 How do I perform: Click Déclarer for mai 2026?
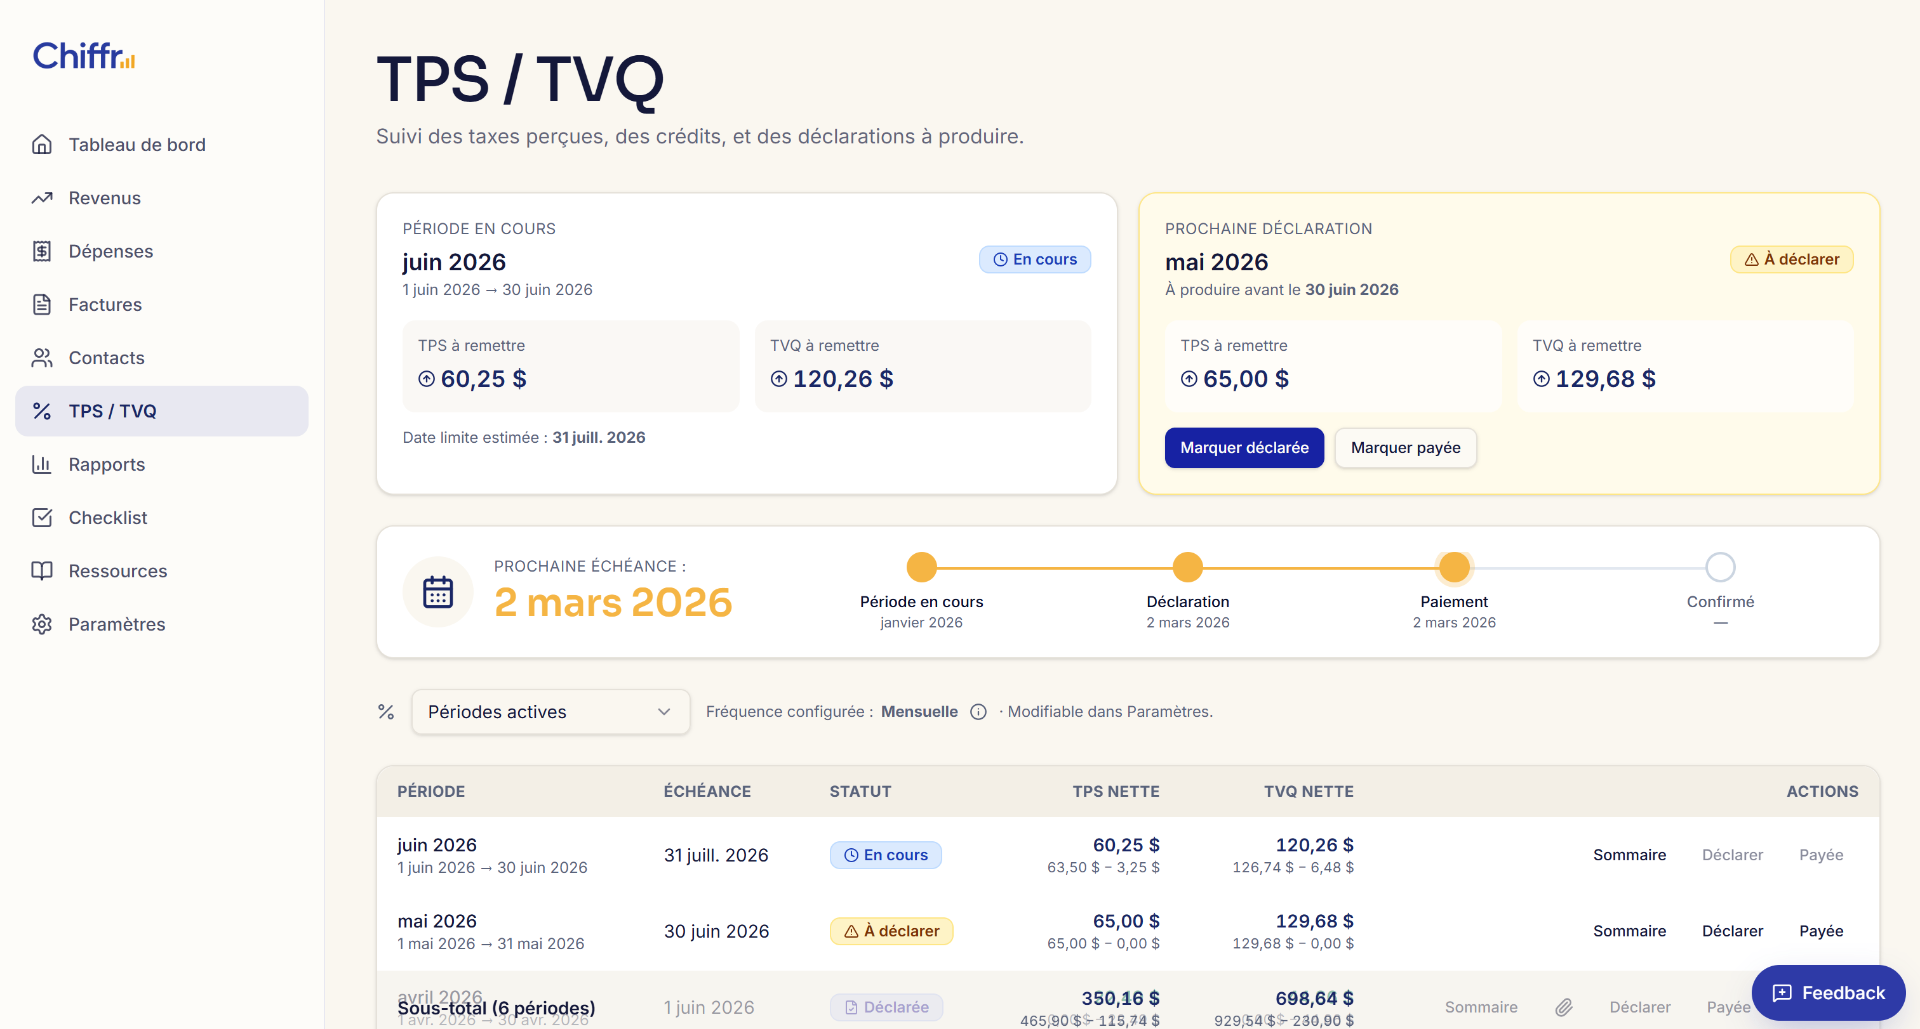[1732, 931]
